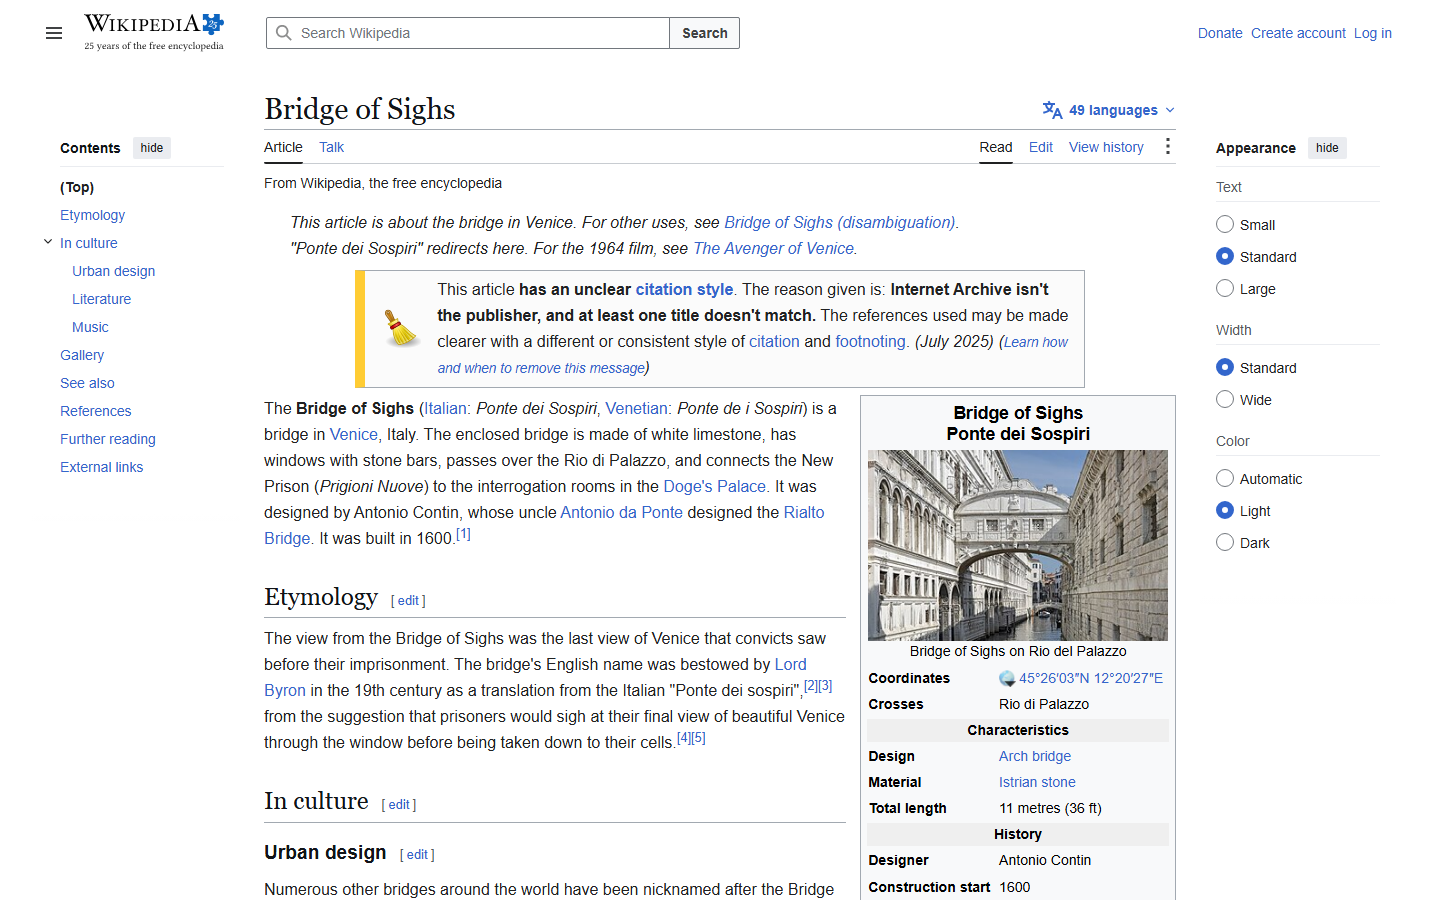
Task: Open the footnoting link
Action: coord(870,341)
